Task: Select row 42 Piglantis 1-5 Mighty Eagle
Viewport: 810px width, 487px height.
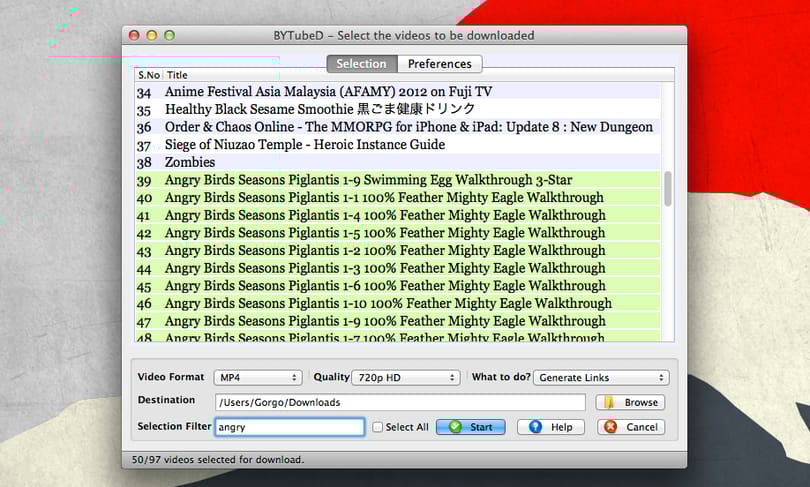Action: 398,233
